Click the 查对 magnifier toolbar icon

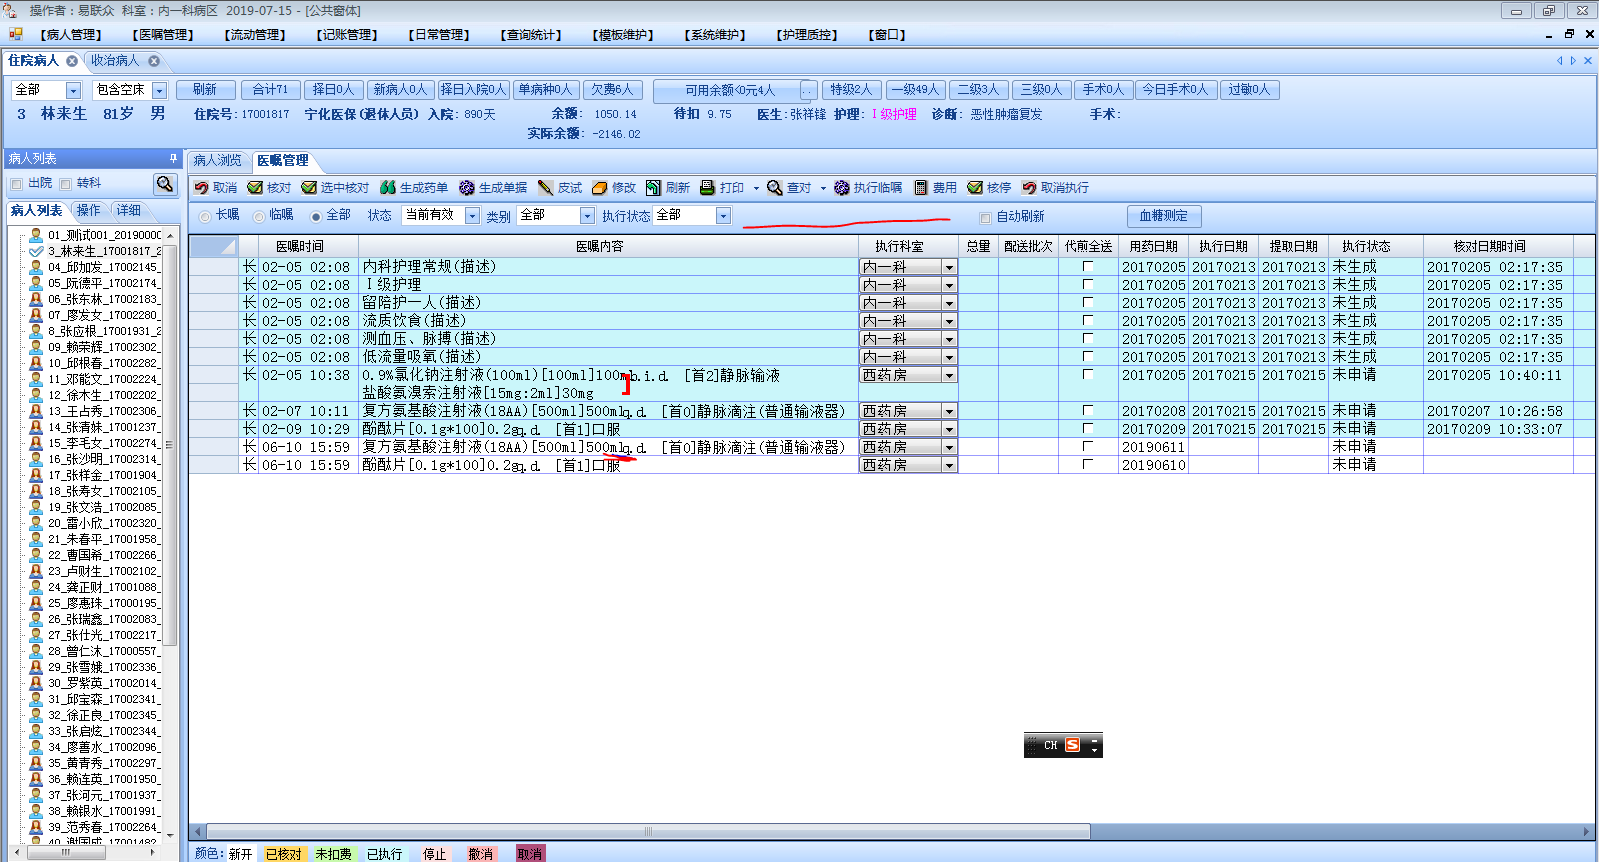775,188
